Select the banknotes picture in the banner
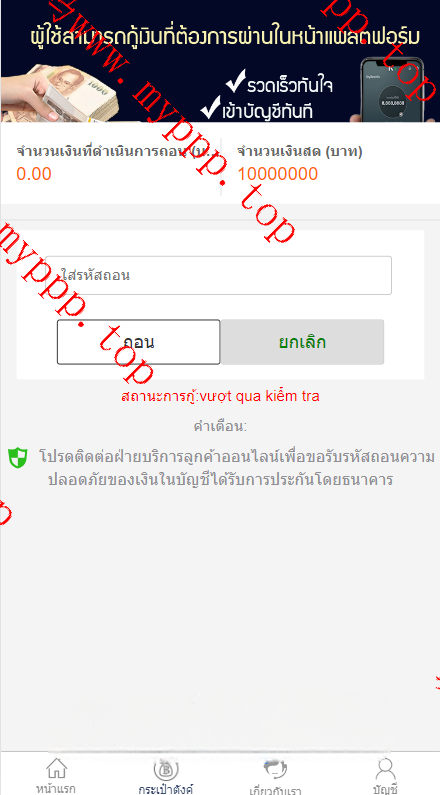Viewport: 440px width, 795px height. 63,92
